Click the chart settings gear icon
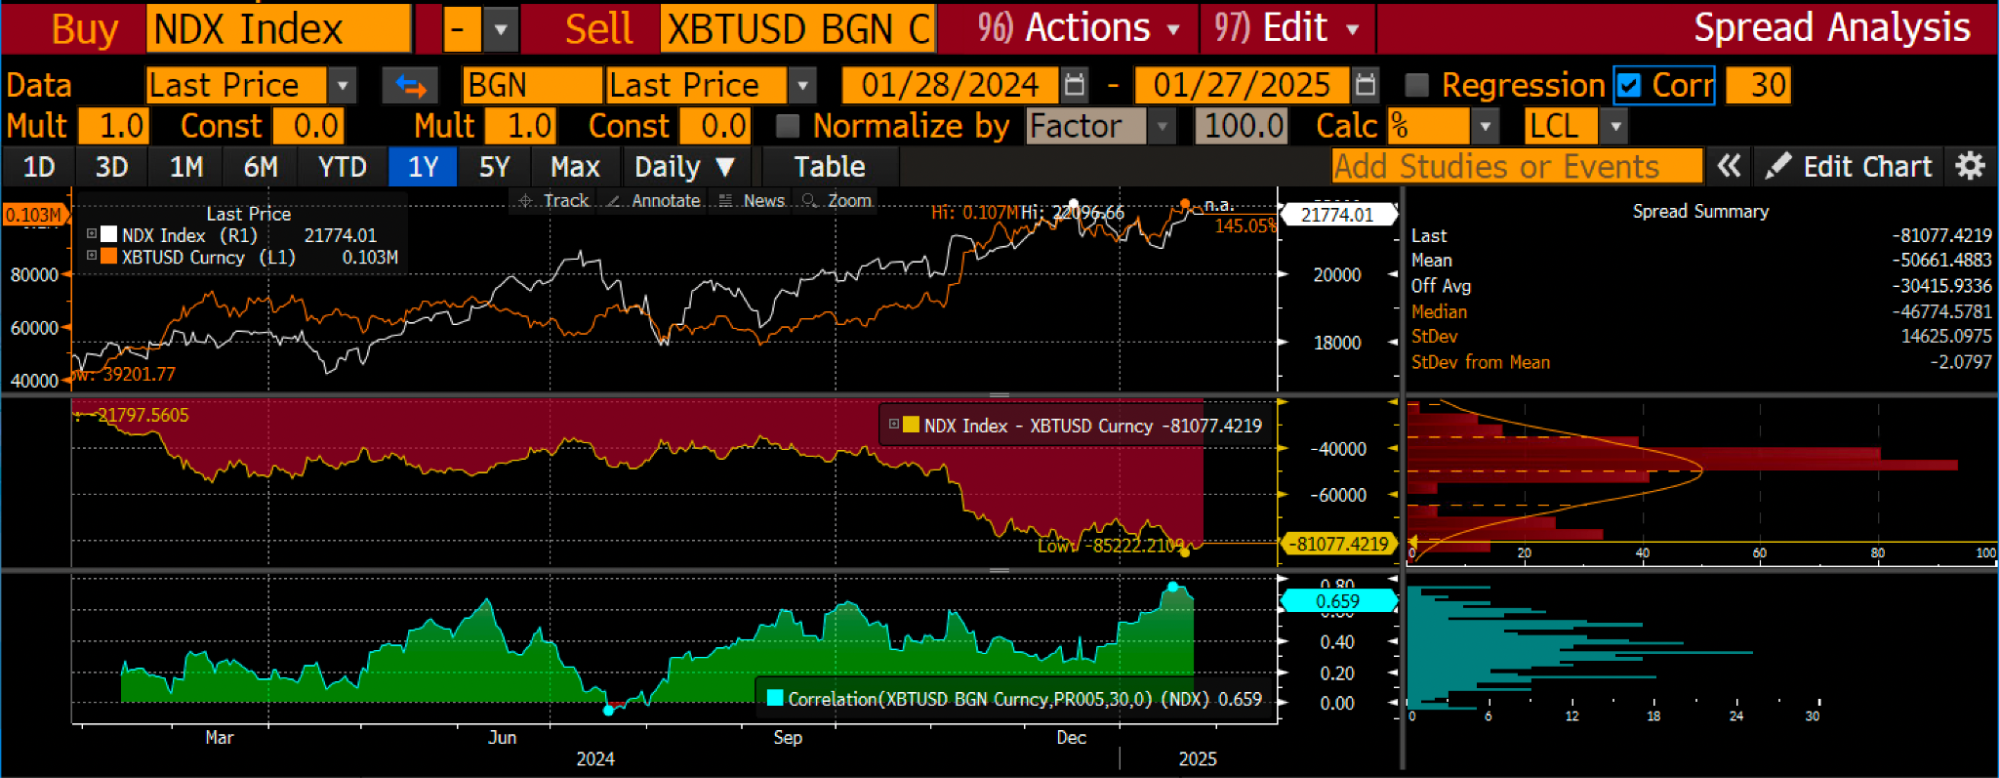This screenshot has width=1999, height=778. [1970, 166]
